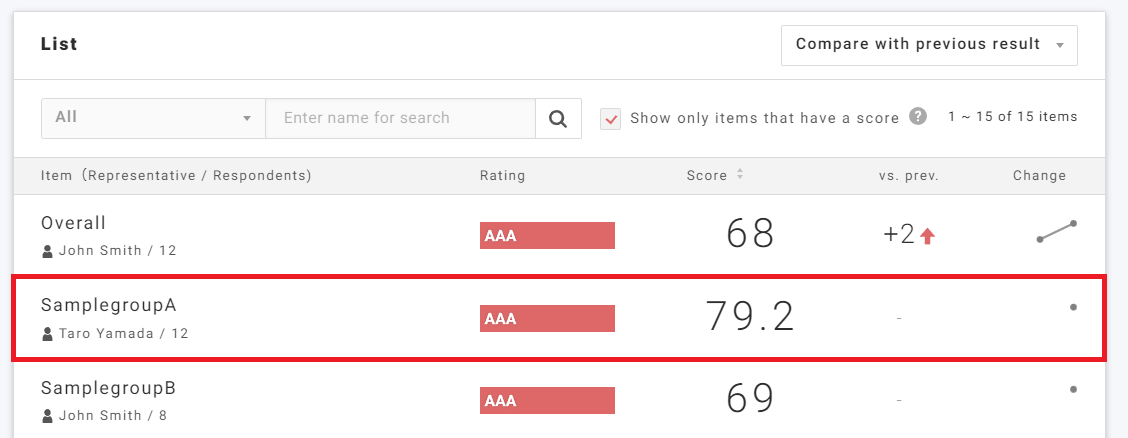Click the vs. prev. column header

click(x=908, y=176)
